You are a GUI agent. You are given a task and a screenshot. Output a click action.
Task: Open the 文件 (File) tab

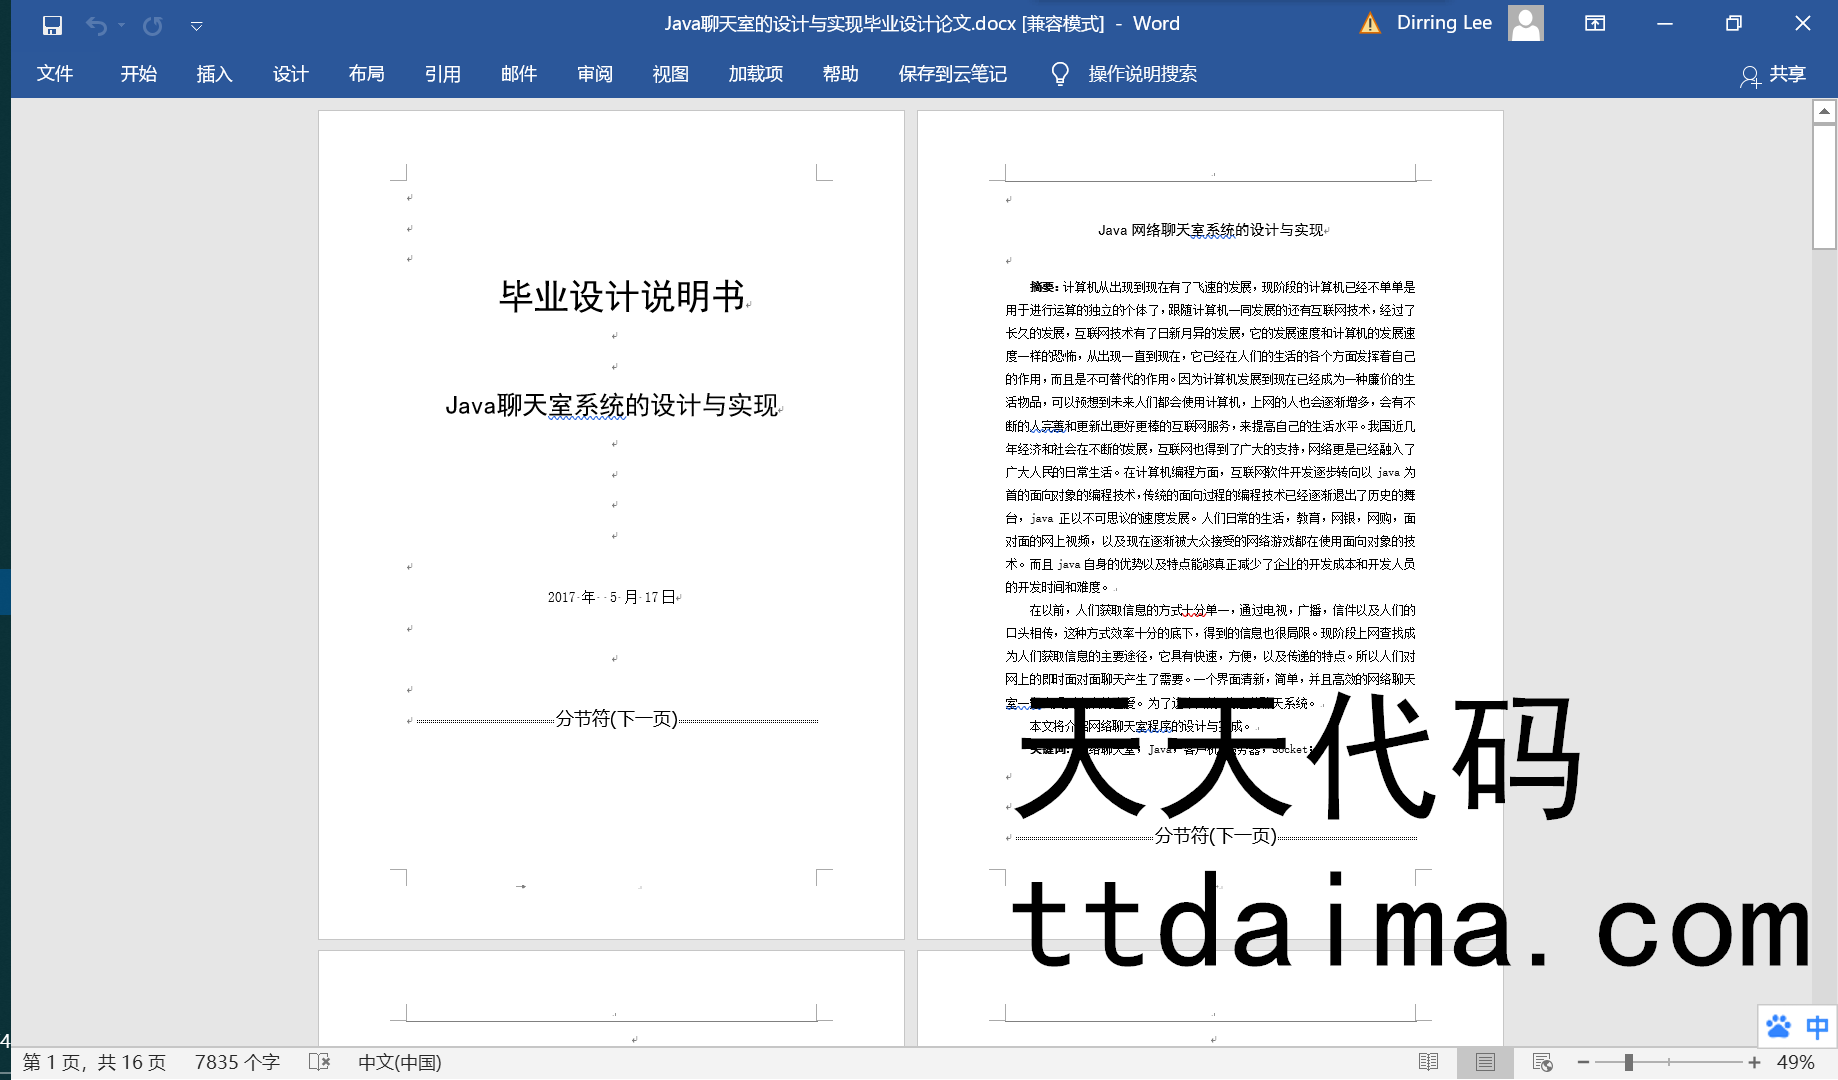click(55, 74)
